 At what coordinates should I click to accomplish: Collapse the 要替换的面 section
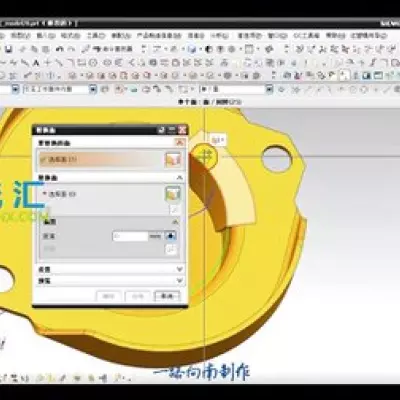click(180, 143)
